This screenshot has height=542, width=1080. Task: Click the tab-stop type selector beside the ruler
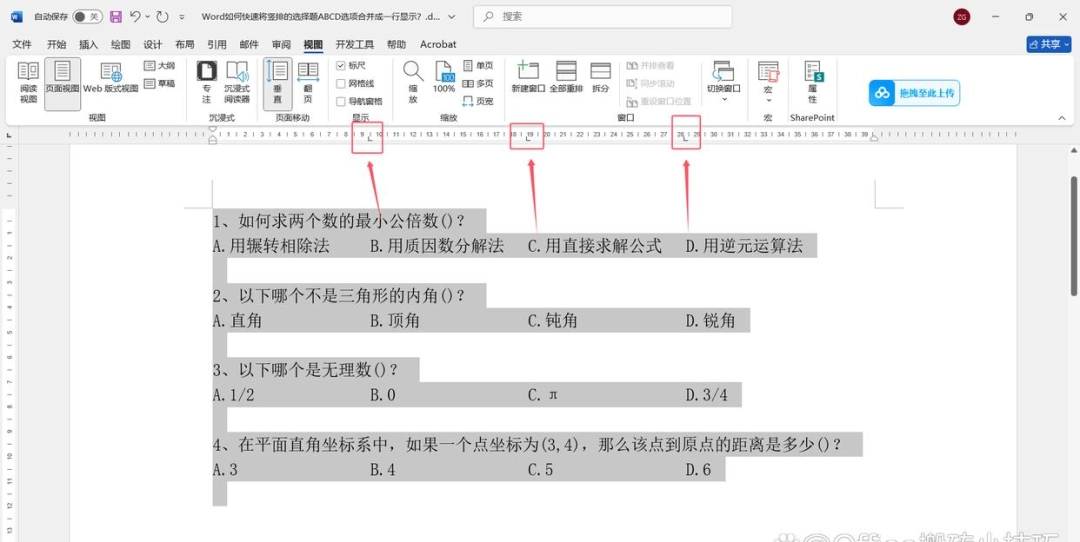pos(9,135)
